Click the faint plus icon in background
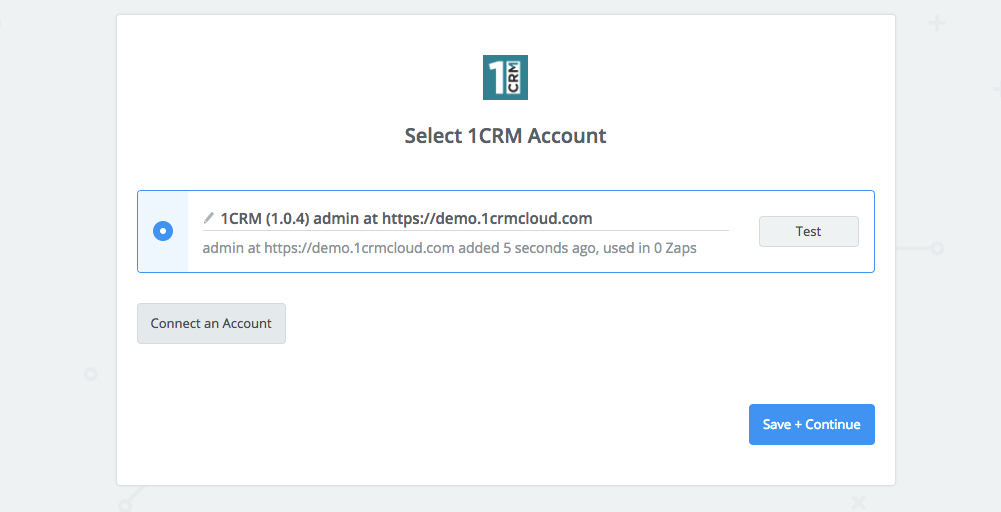 coord(937,24)
